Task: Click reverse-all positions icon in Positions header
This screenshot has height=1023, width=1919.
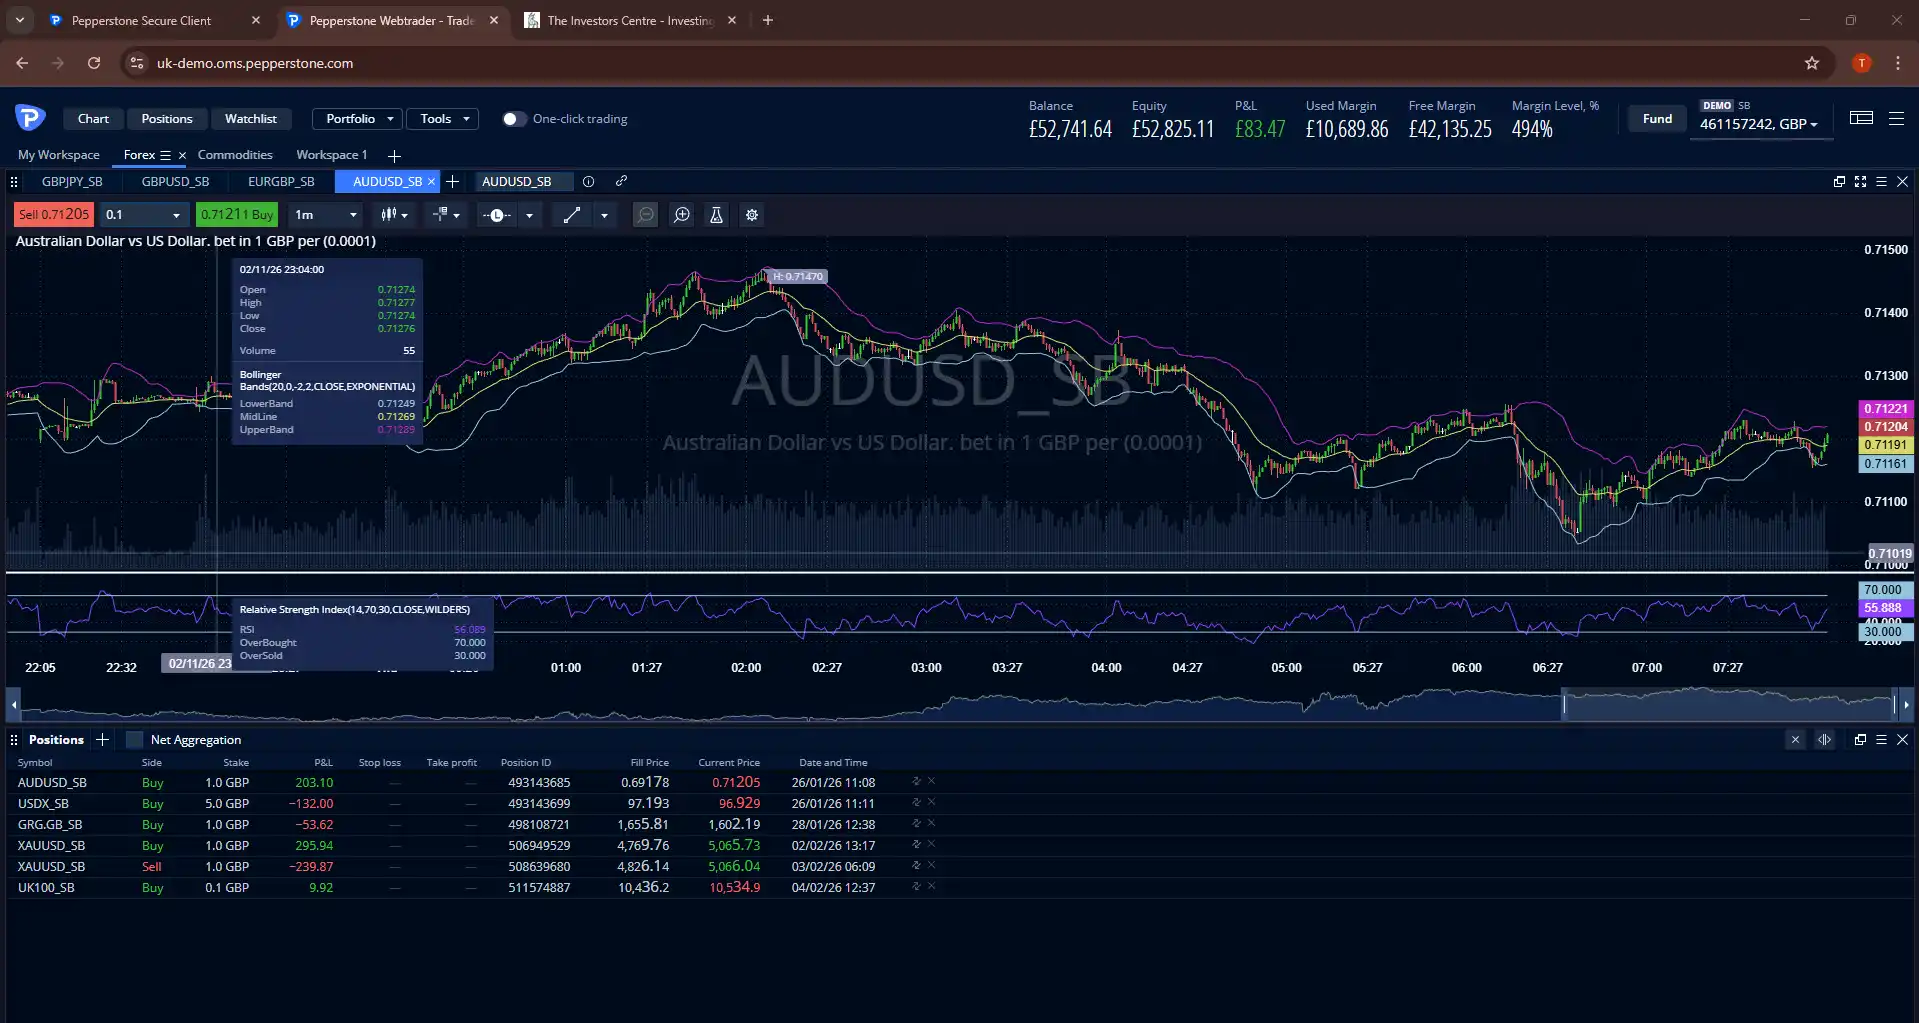Action: (1824, 740)
